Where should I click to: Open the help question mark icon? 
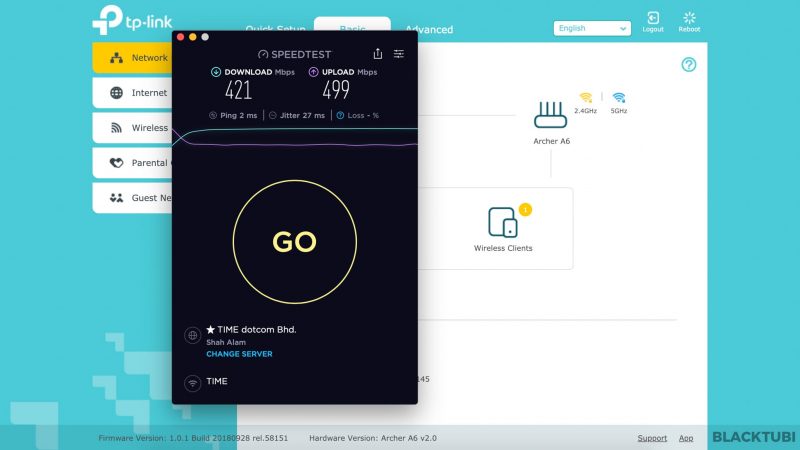pyautogui.click(x=689, y=65)
